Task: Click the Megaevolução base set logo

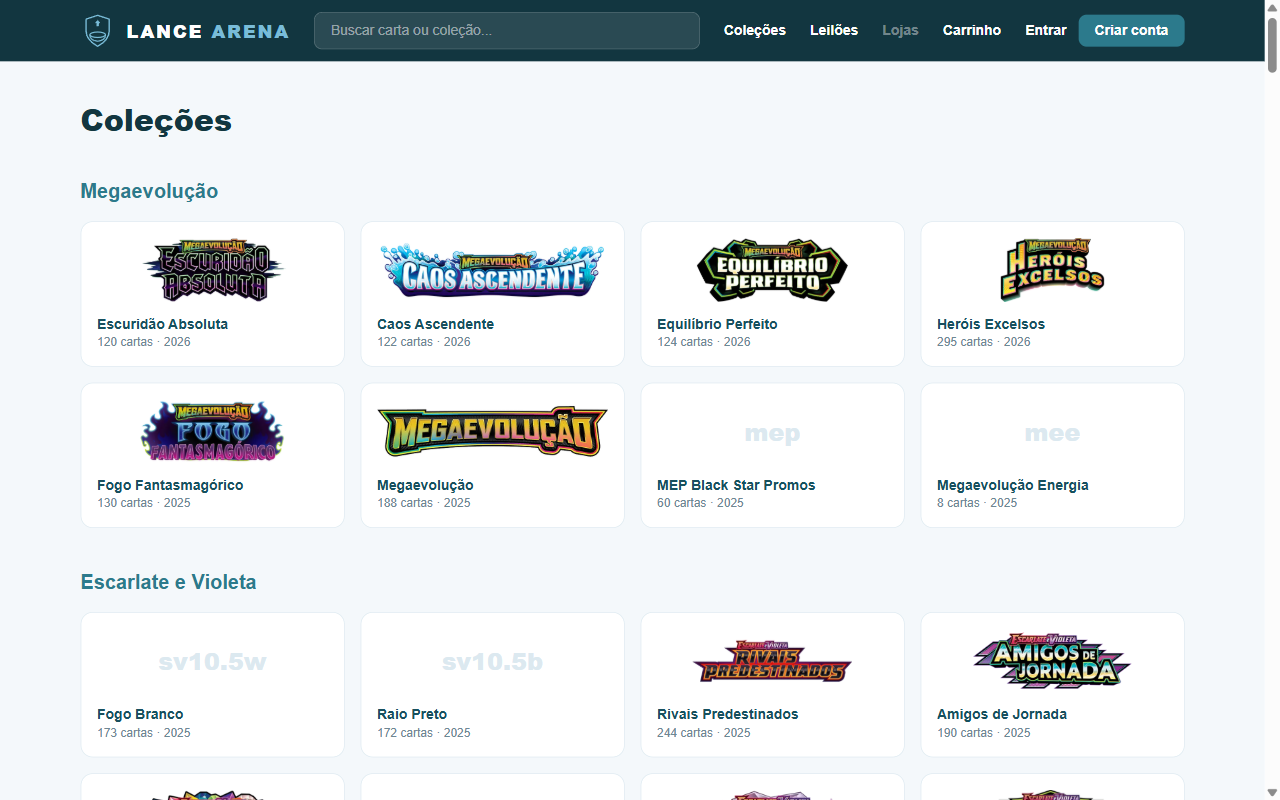Action: 493,431
